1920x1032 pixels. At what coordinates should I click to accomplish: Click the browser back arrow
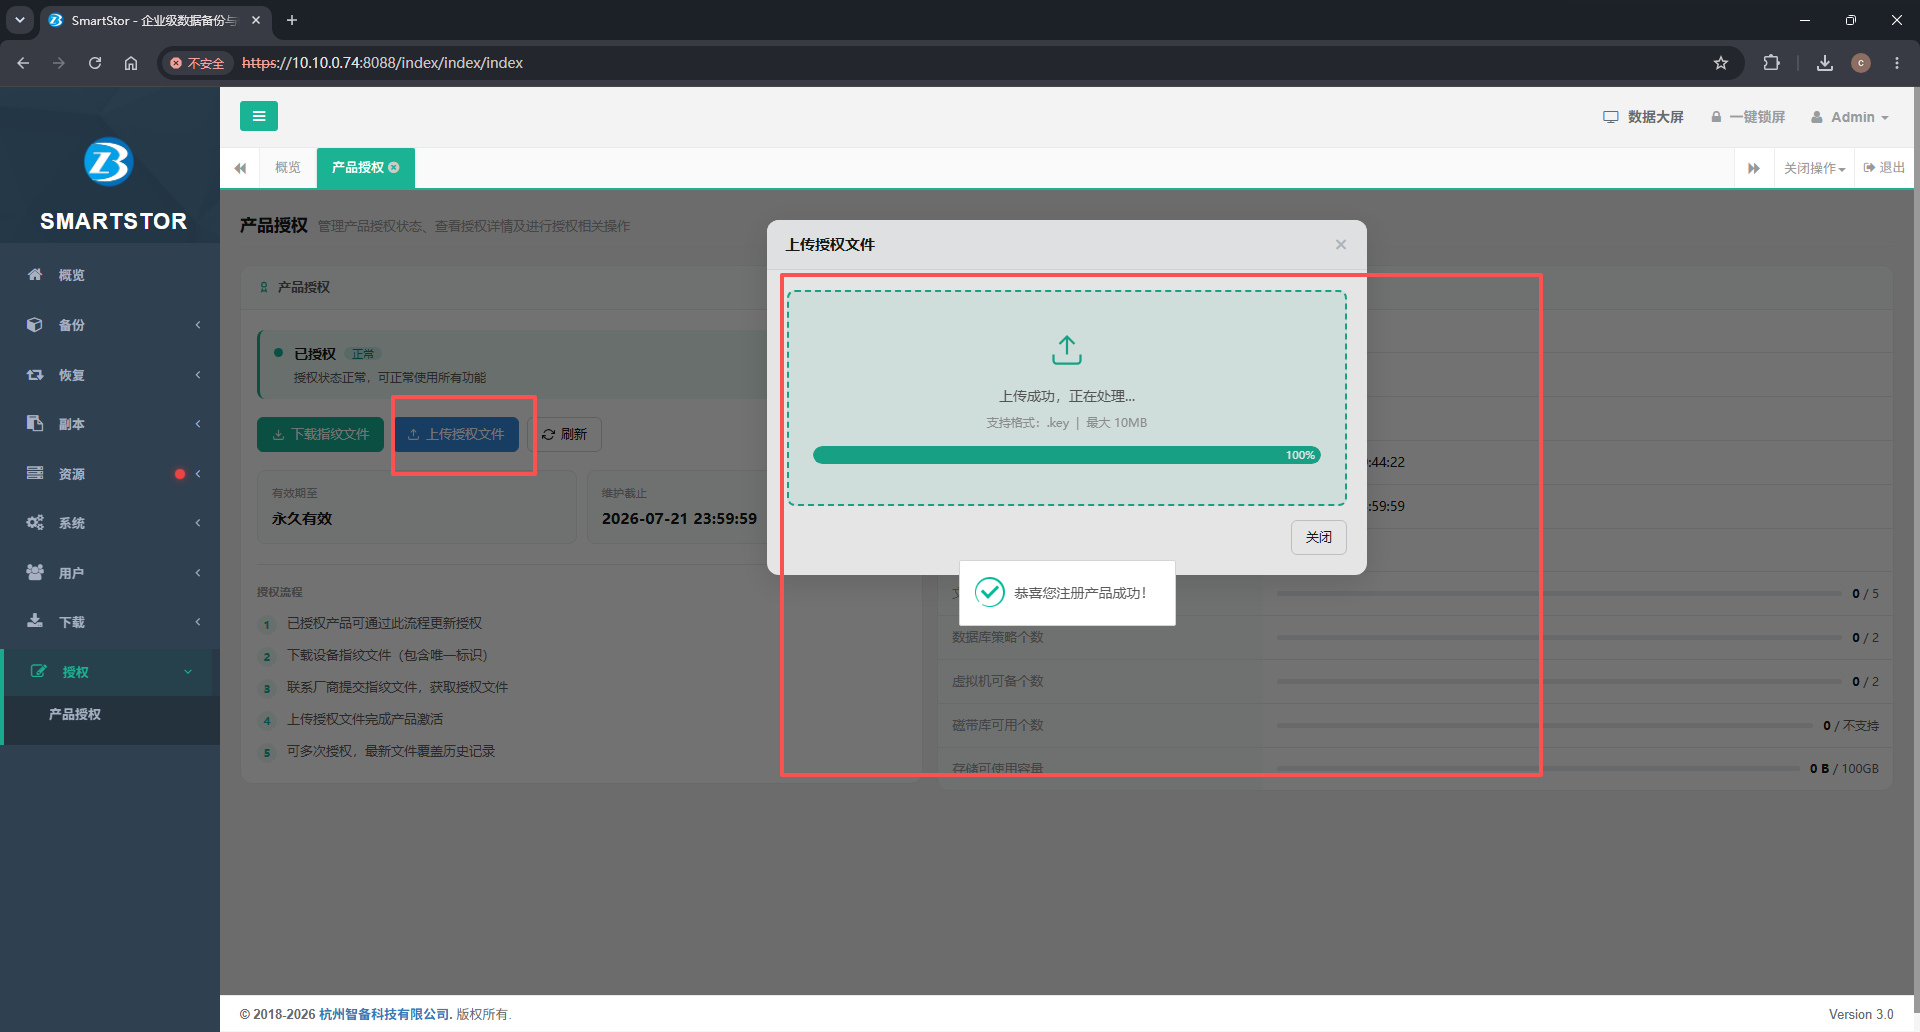click(23, 63)
